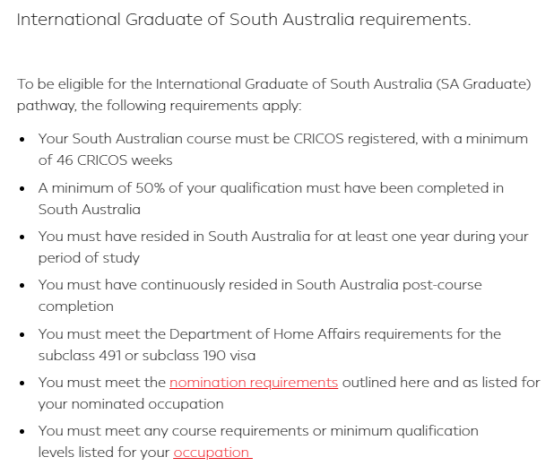Image resolution: width=554 pixels, height=466 pixels.
Task: Click the 'period of study' text
Action: click(x=89, y=258)
